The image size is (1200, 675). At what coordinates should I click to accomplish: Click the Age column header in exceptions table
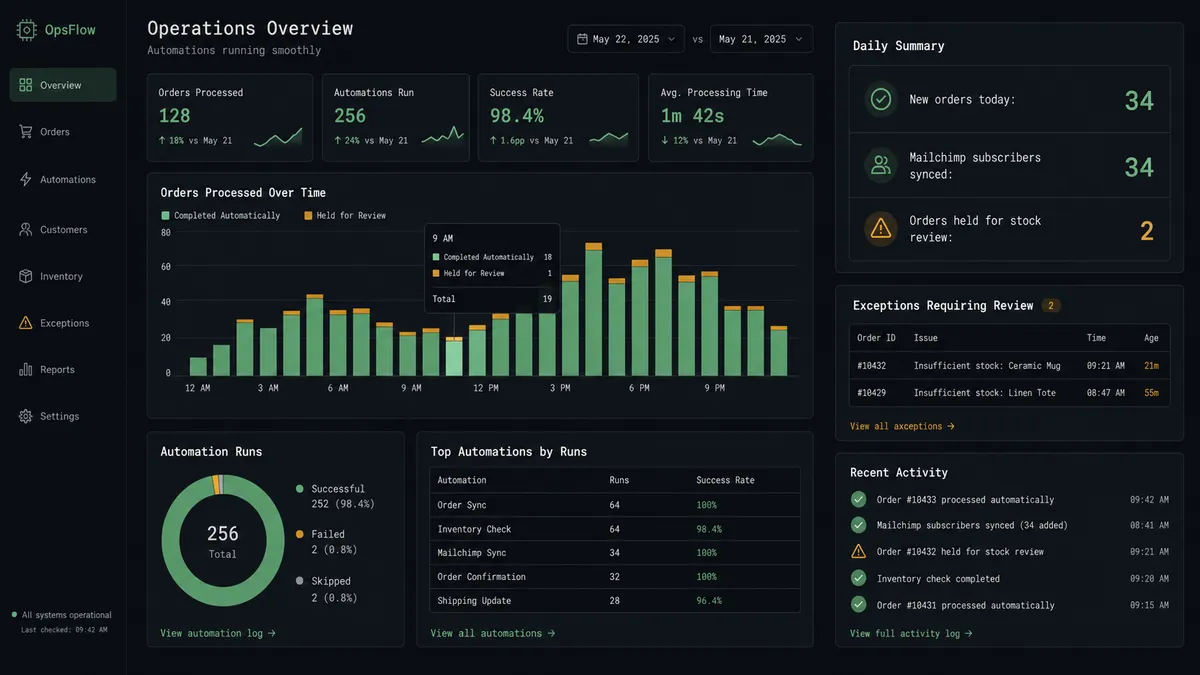pyautogui.click(x=1152, y=338)
